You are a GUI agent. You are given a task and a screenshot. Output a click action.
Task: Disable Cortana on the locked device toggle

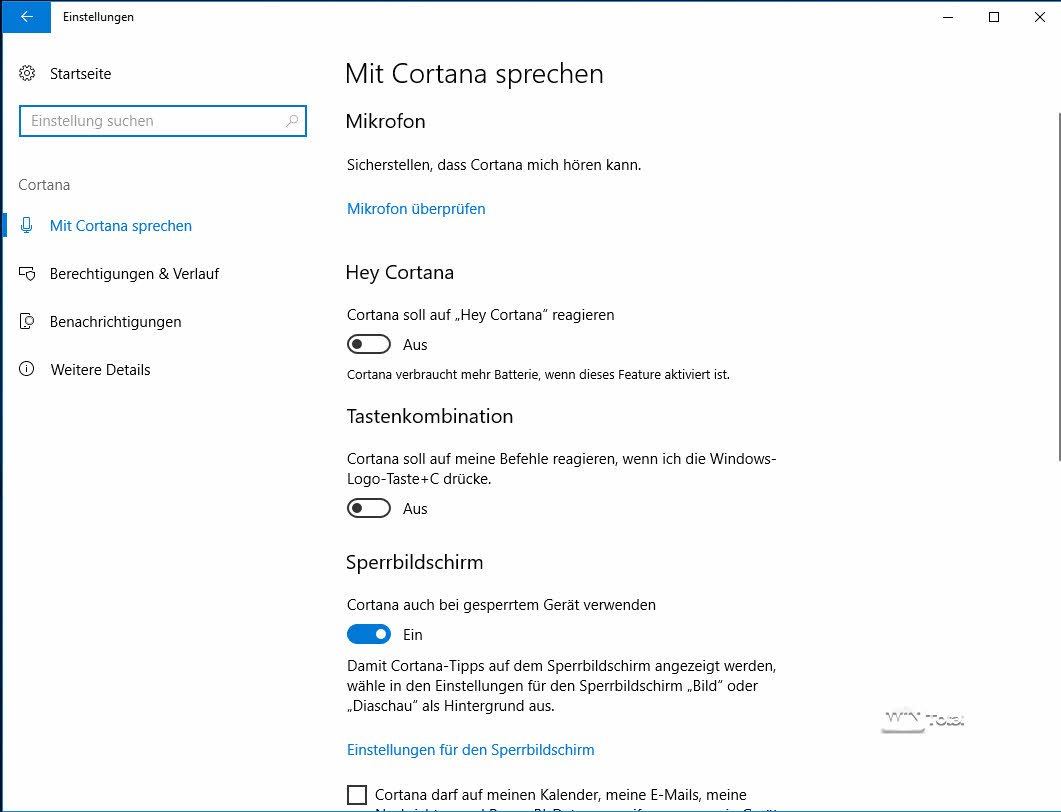coord(368,635)
